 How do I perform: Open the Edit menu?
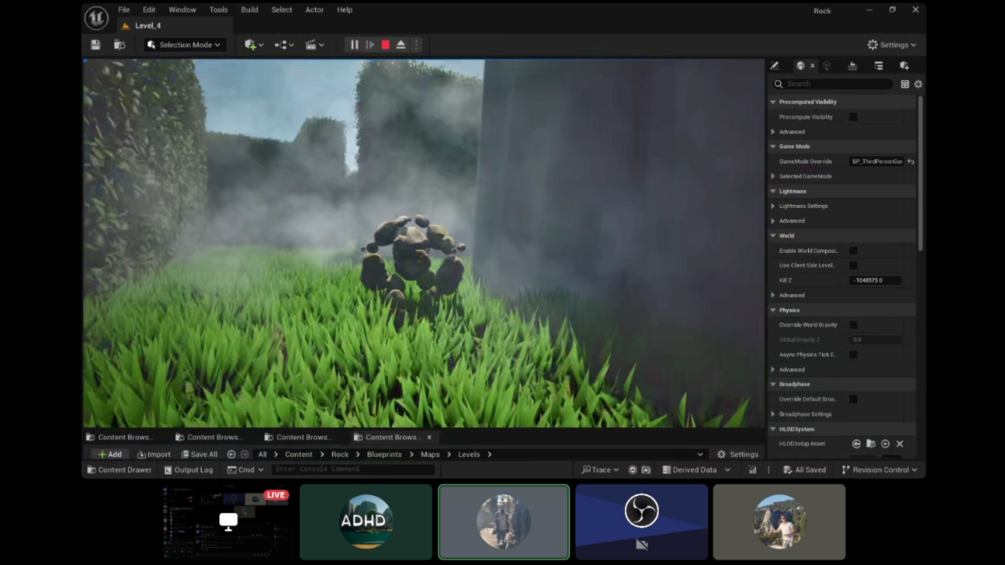[x=149, y=10]
